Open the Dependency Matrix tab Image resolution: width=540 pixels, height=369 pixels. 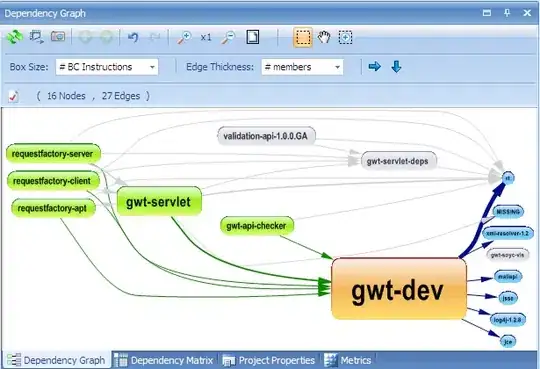pyautogui.click(x=164, y=360)
